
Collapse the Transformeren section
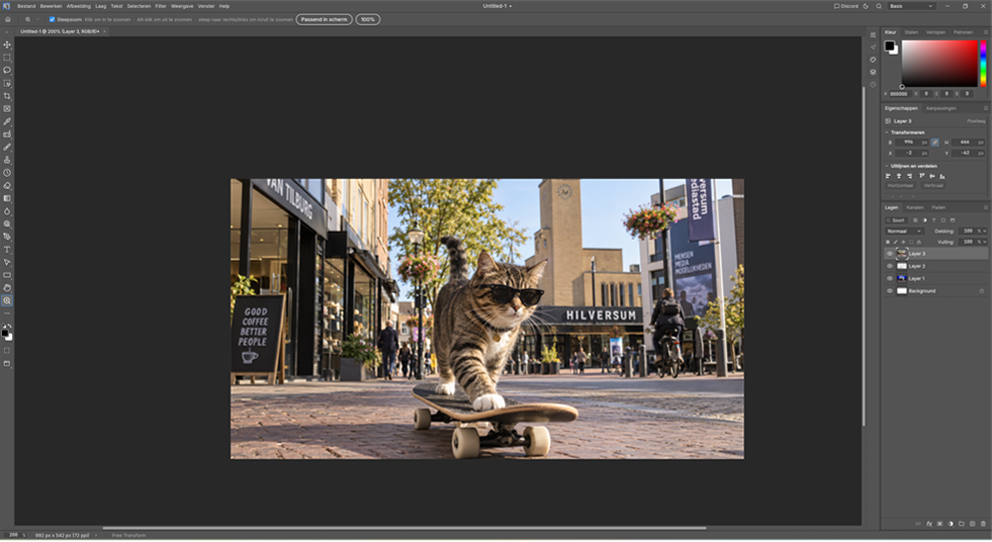coord(887,133)
